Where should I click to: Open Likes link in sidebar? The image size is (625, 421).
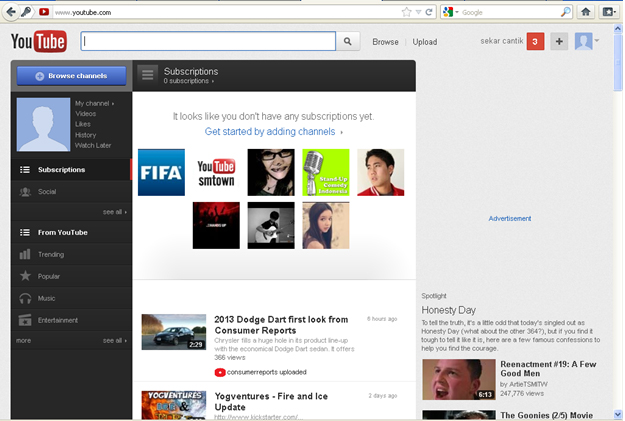83,124
